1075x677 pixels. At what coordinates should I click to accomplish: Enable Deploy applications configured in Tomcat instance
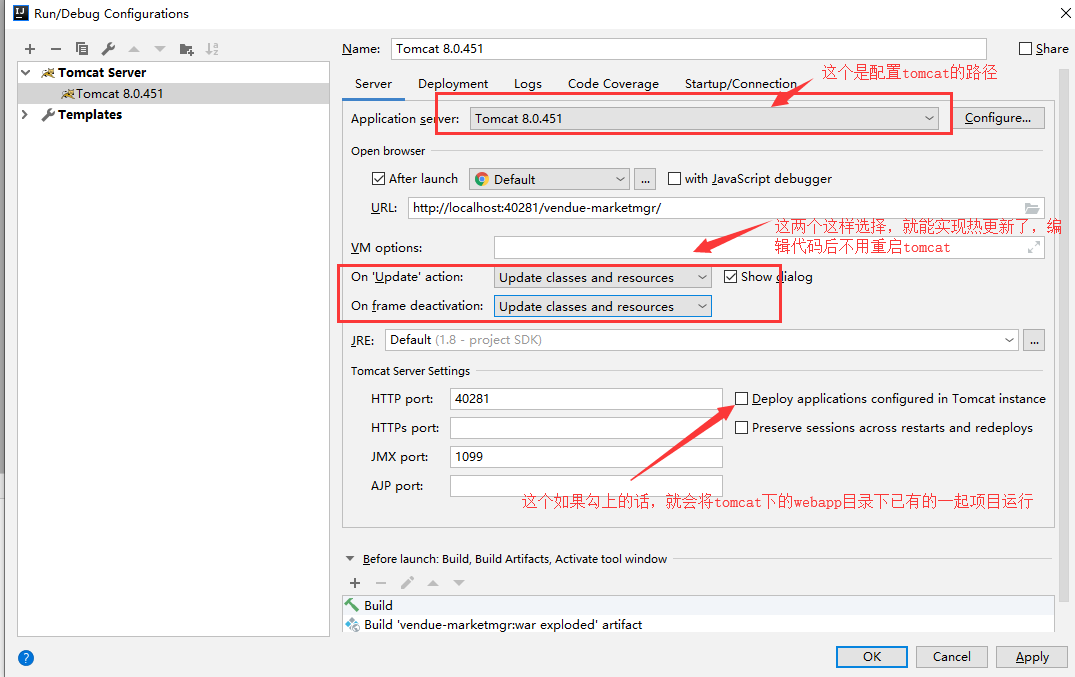(741, 399)
